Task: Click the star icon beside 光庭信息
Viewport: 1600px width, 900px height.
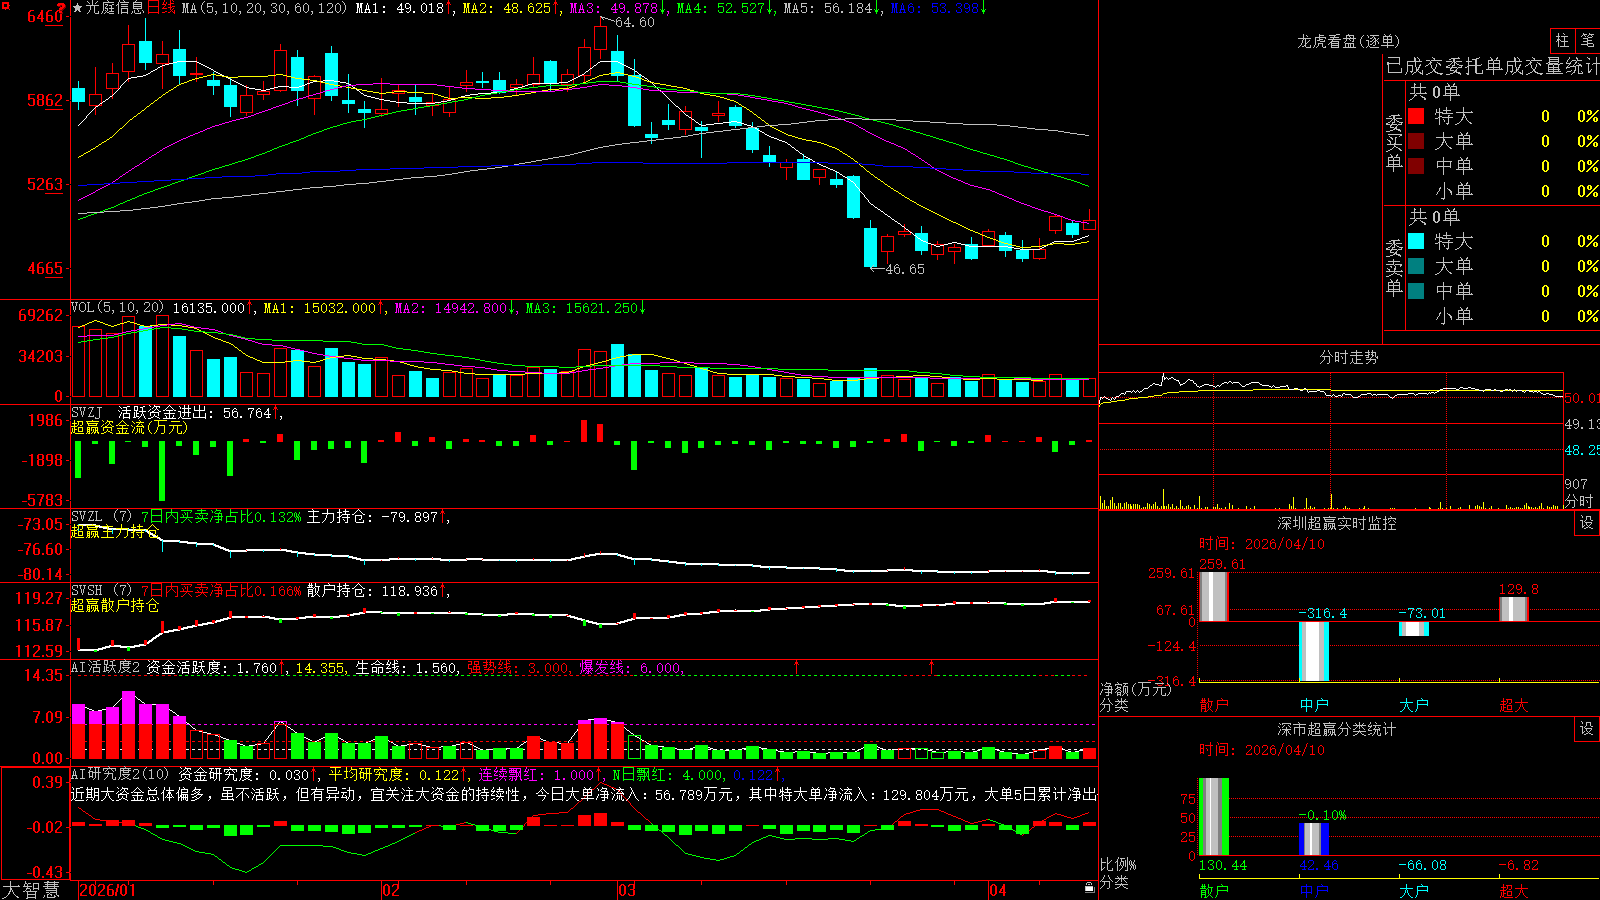Action: click(x=78, y=8)
